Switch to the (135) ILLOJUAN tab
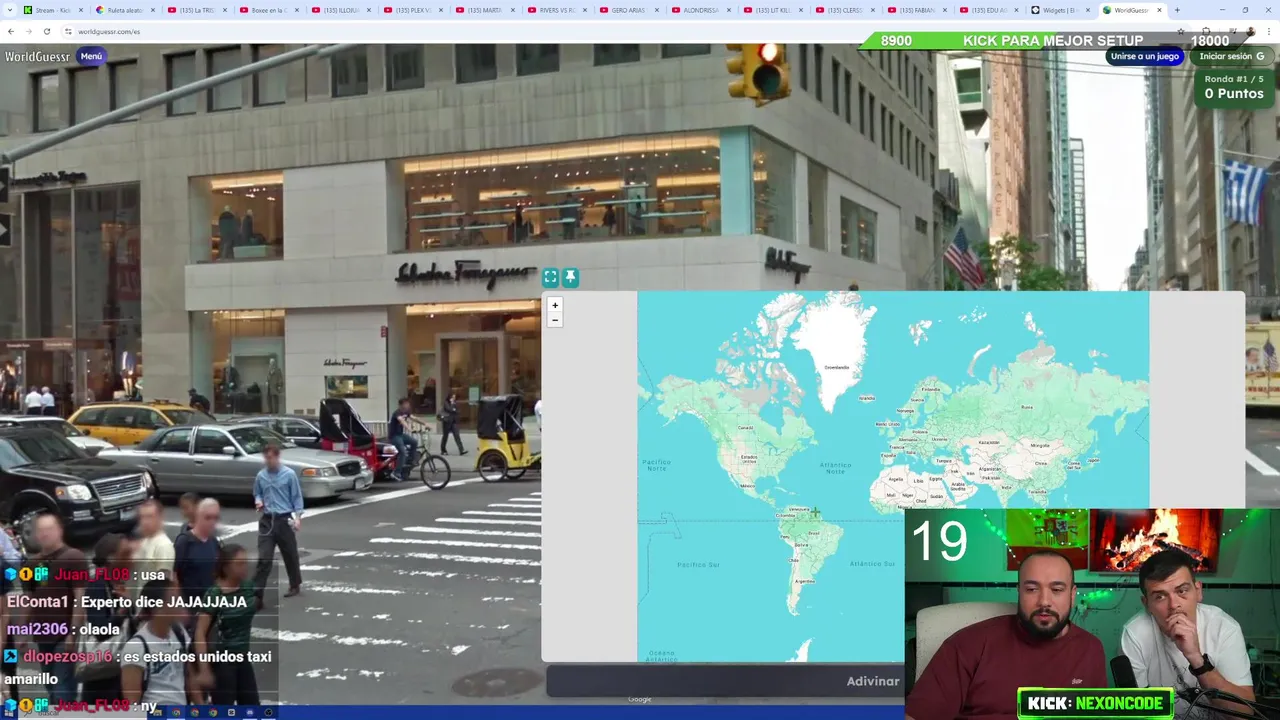 (x=340, y=10)
